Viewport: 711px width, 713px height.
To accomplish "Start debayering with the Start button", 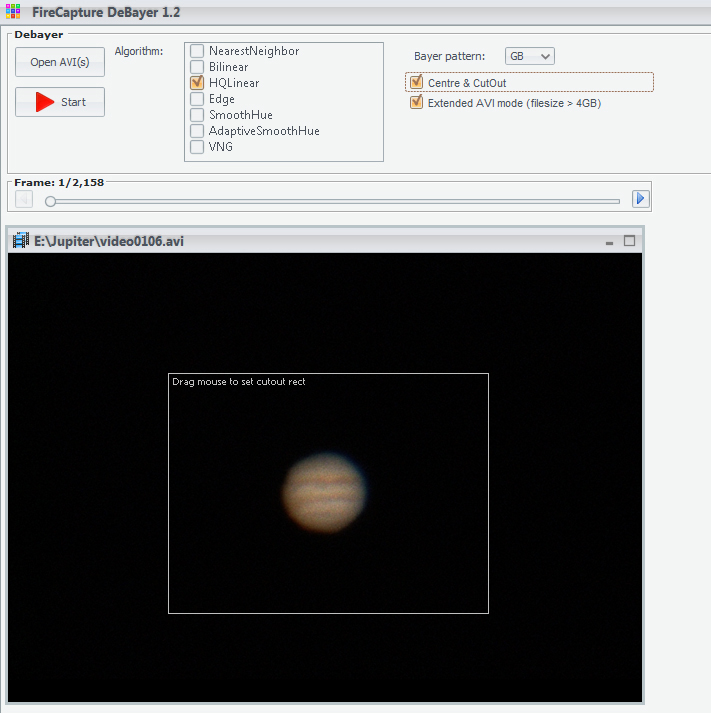I will click(x=60, y=102).
